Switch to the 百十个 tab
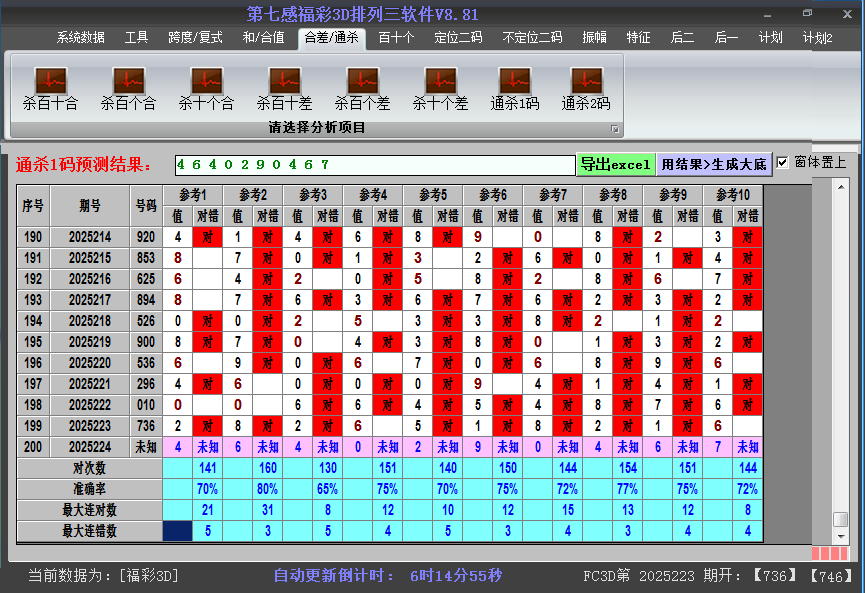This screenshot has width=865, height=593. point(396,38)
